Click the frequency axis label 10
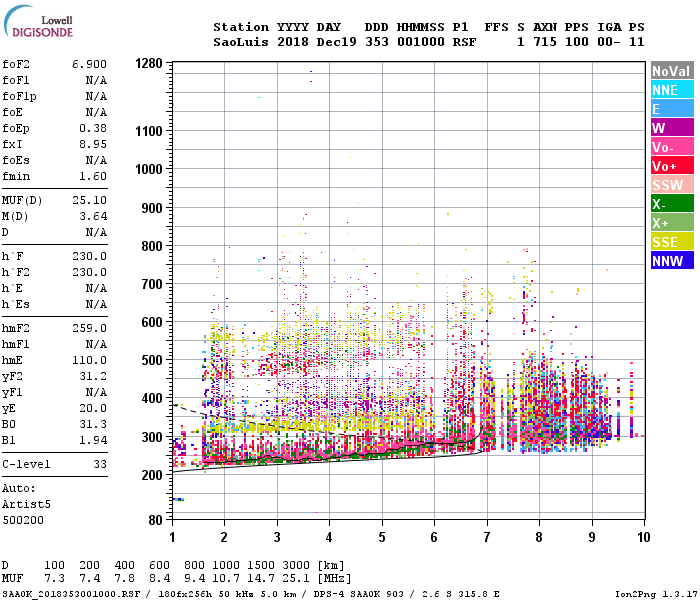The width and height of the screenshot is (700, 600). point(643,537)
